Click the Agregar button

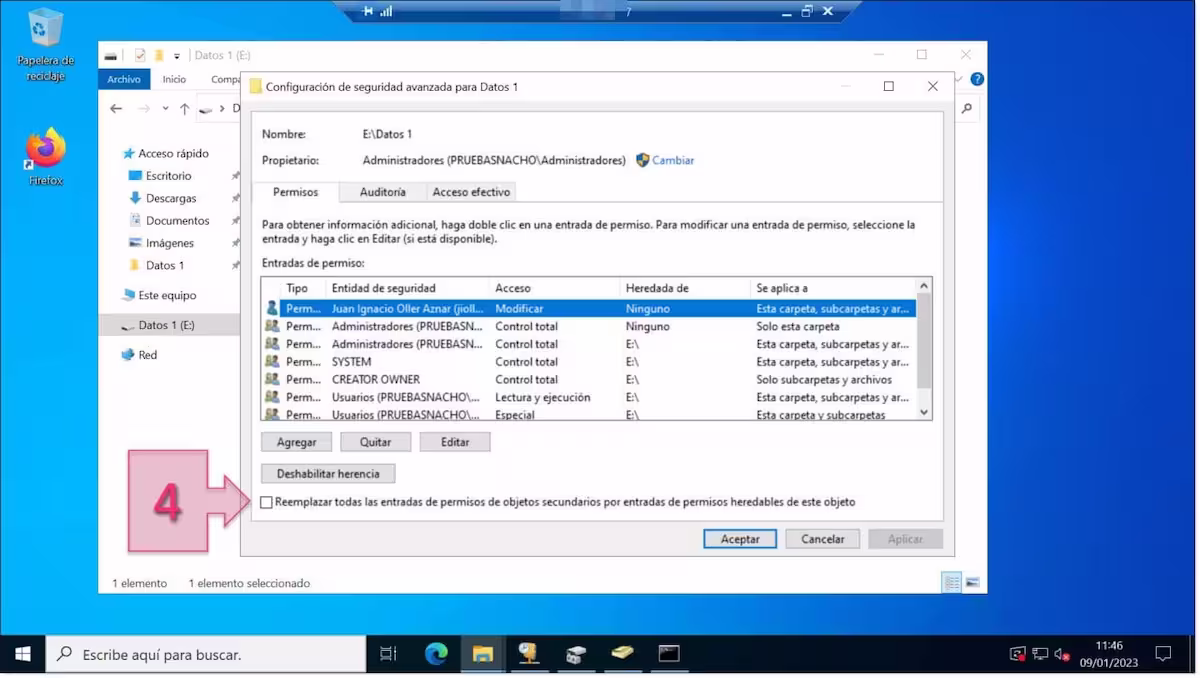(x=296, y=442)
